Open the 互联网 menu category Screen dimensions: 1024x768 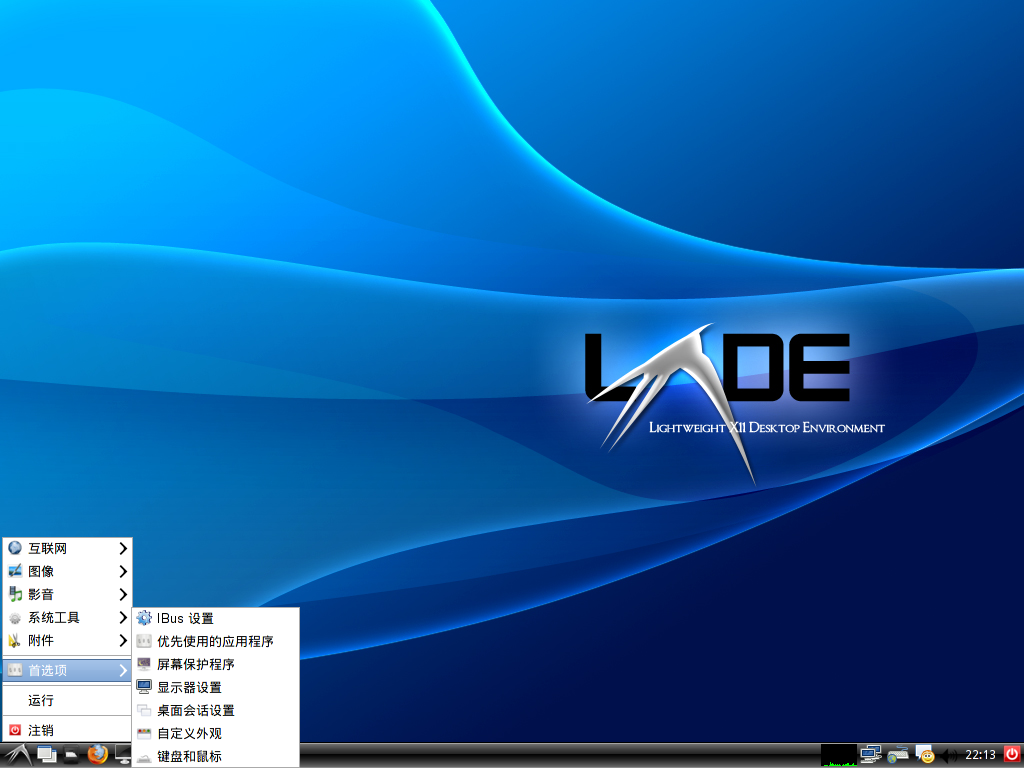(x=67, y=549)
